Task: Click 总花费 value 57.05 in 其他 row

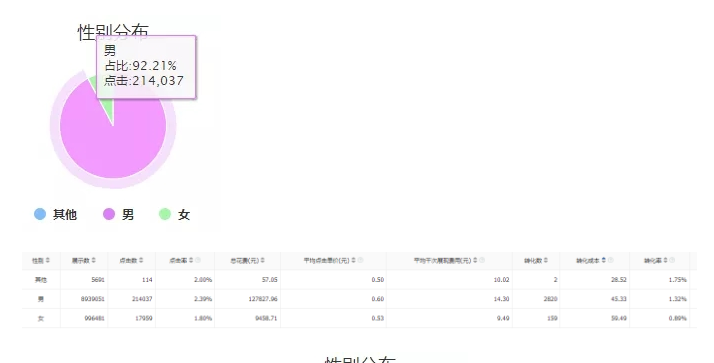Action: [270, 280]
